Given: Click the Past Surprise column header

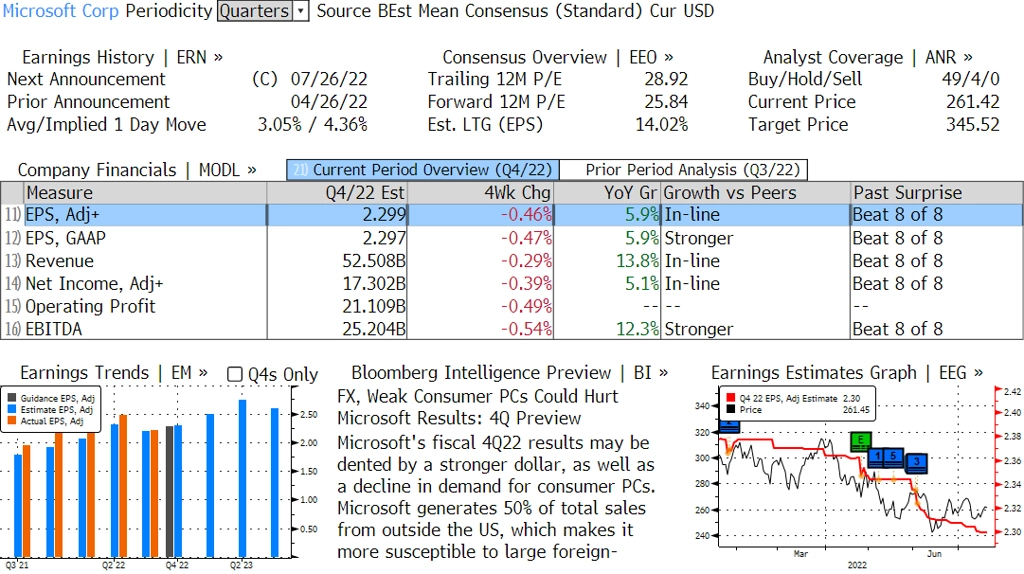Looking at the screenshot, I should (x=936, y=193).
